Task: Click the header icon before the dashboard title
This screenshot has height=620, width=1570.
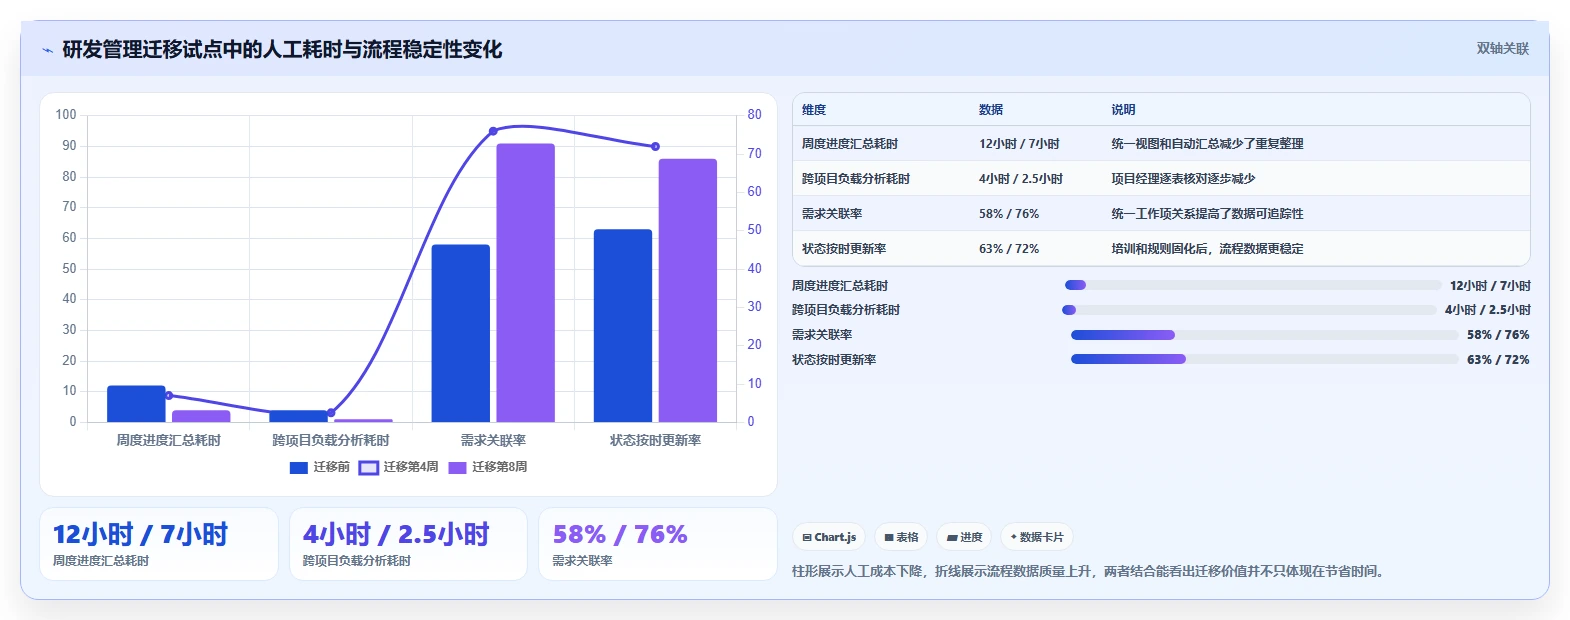Action: click(47, 50)
